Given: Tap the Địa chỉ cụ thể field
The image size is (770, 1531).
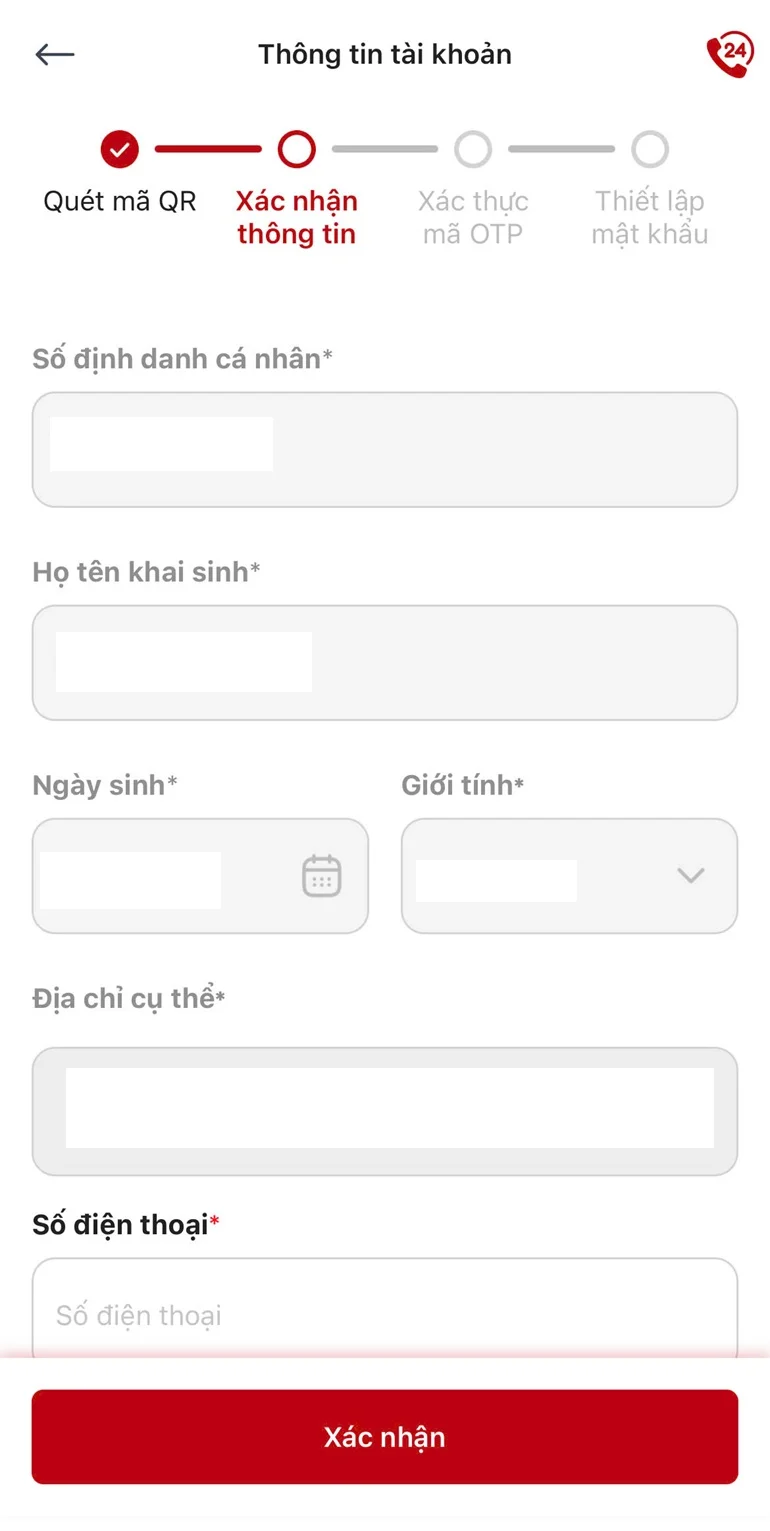Looking at the screenshot, I should click(384, 1110).
